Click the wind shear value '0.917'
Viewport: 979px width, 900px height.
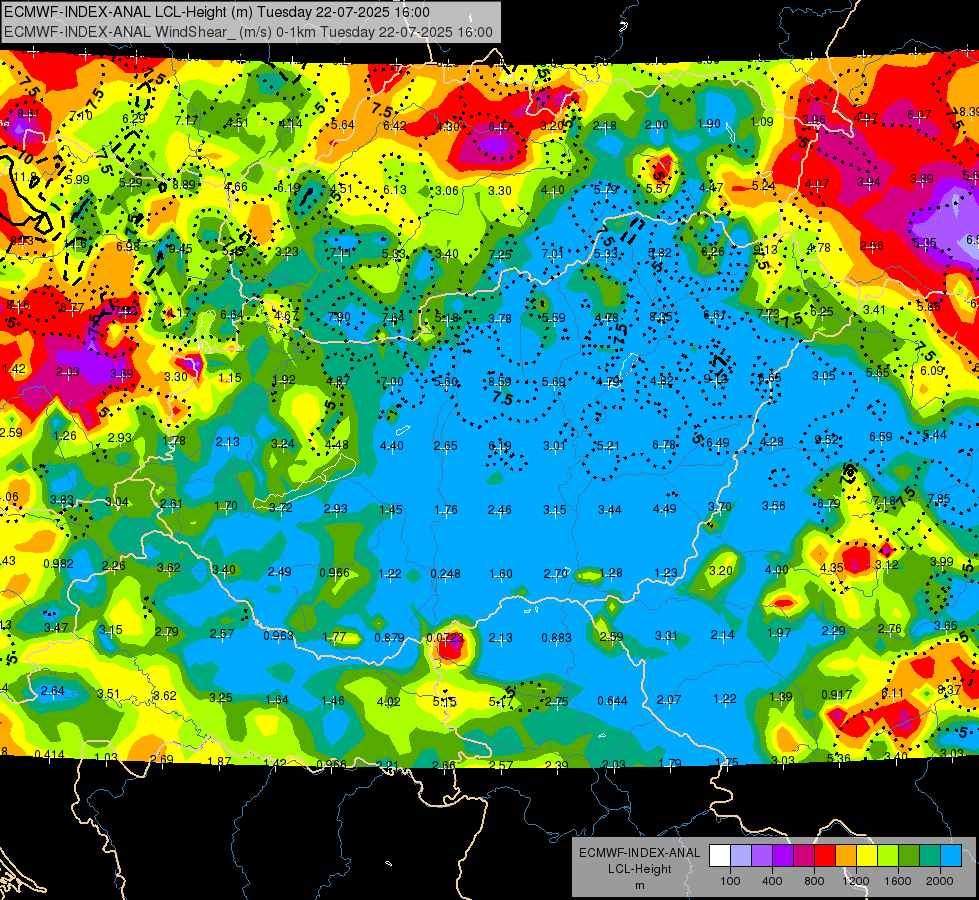pyautogui.click(x=836, y=695)
